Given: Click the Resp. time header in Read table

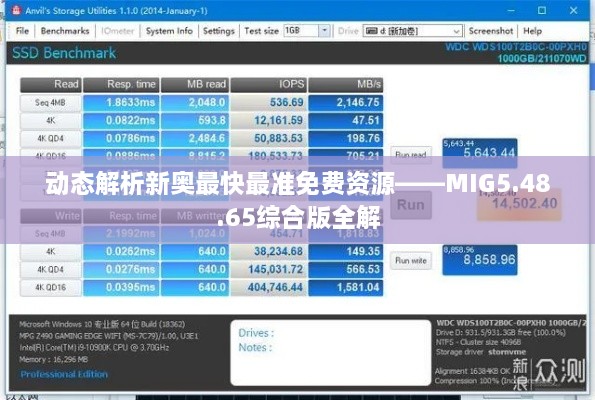Looking at the screenshot, I should (x=121, y=85).
